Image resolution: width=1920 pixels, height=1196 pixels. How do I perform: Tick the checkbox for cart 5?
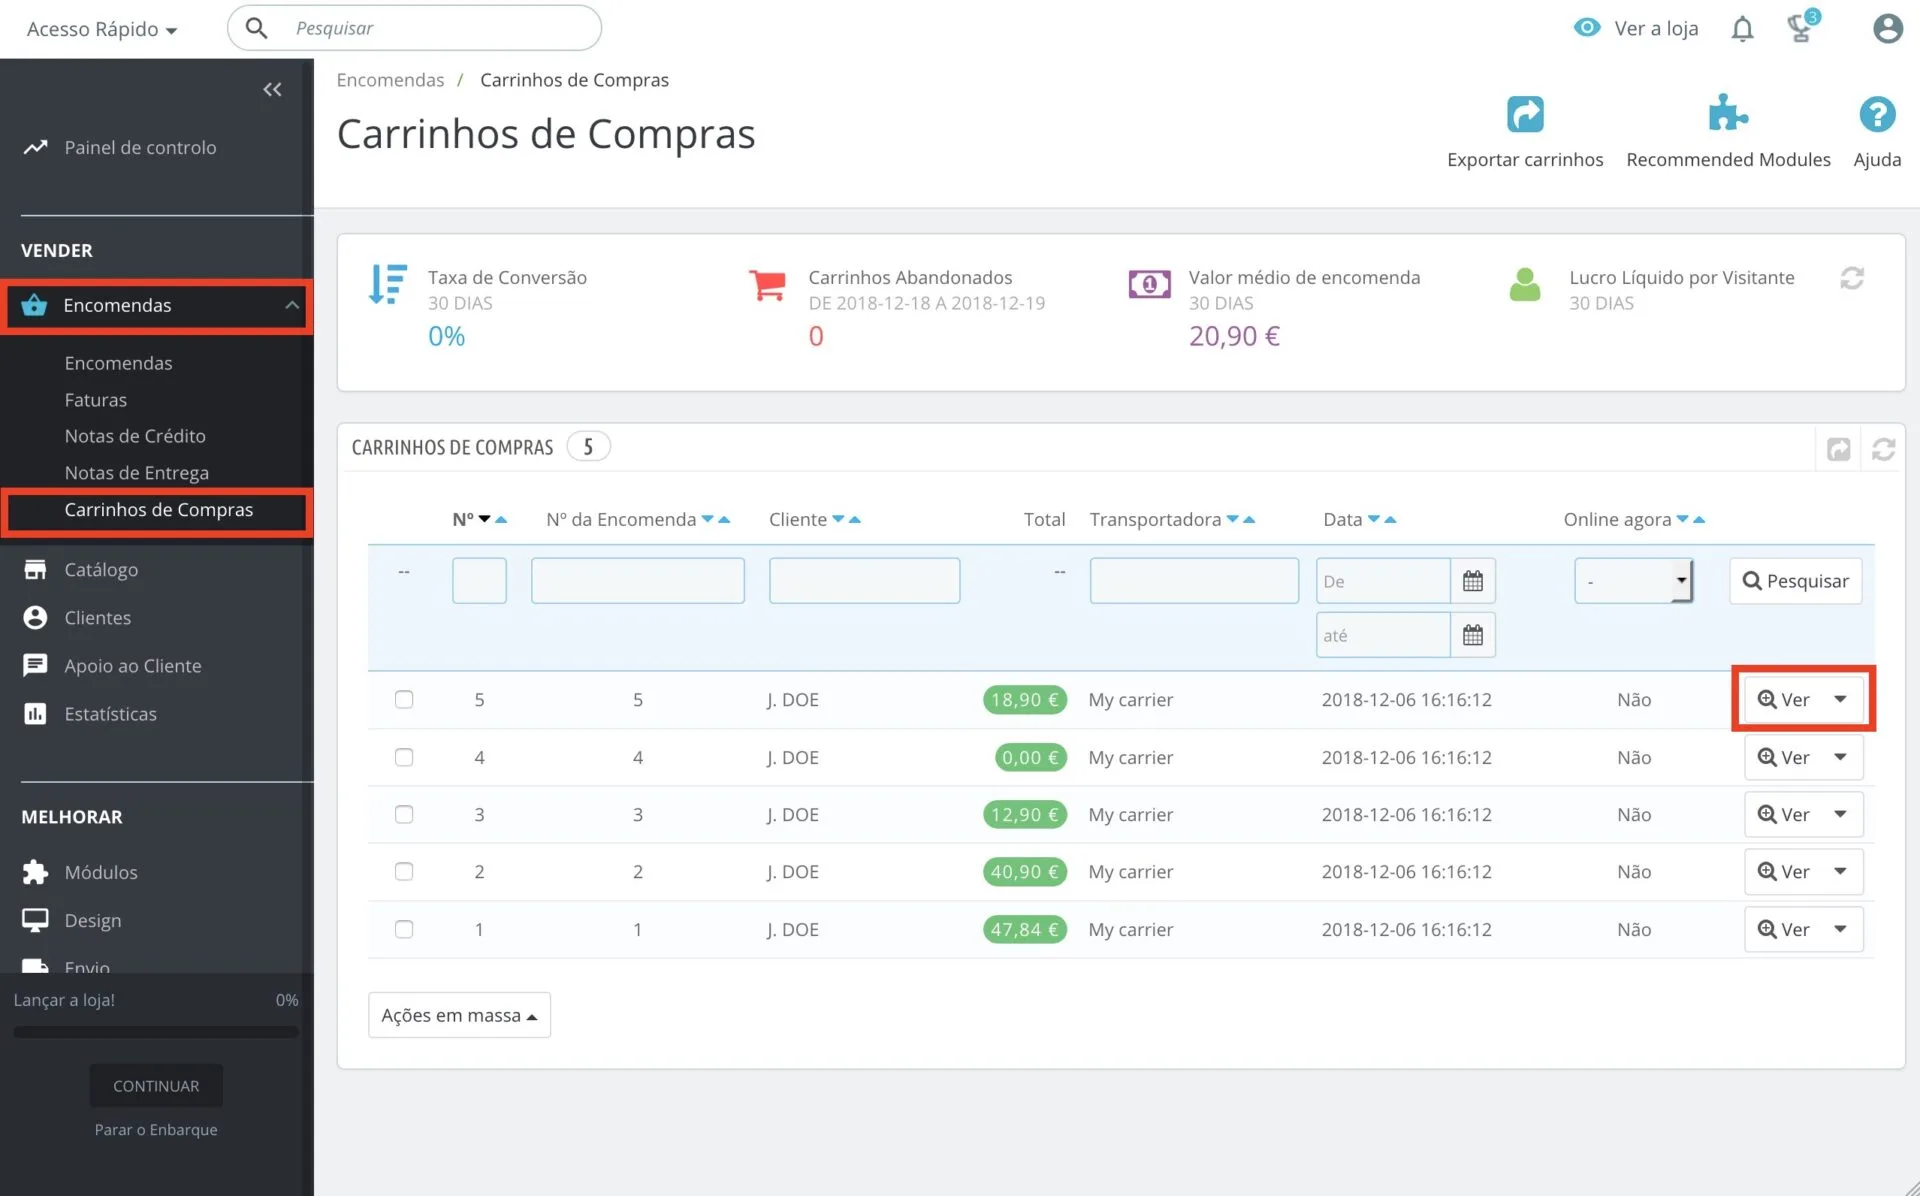click(404, 700)
